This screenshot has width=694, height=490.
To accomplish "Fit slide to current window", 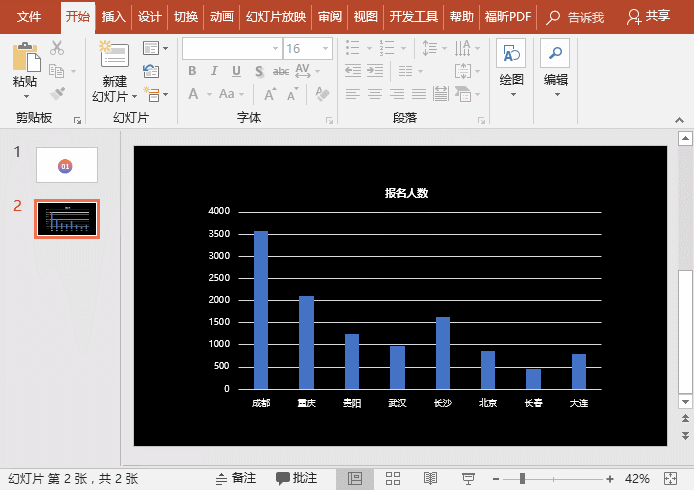I will point(674,479).
